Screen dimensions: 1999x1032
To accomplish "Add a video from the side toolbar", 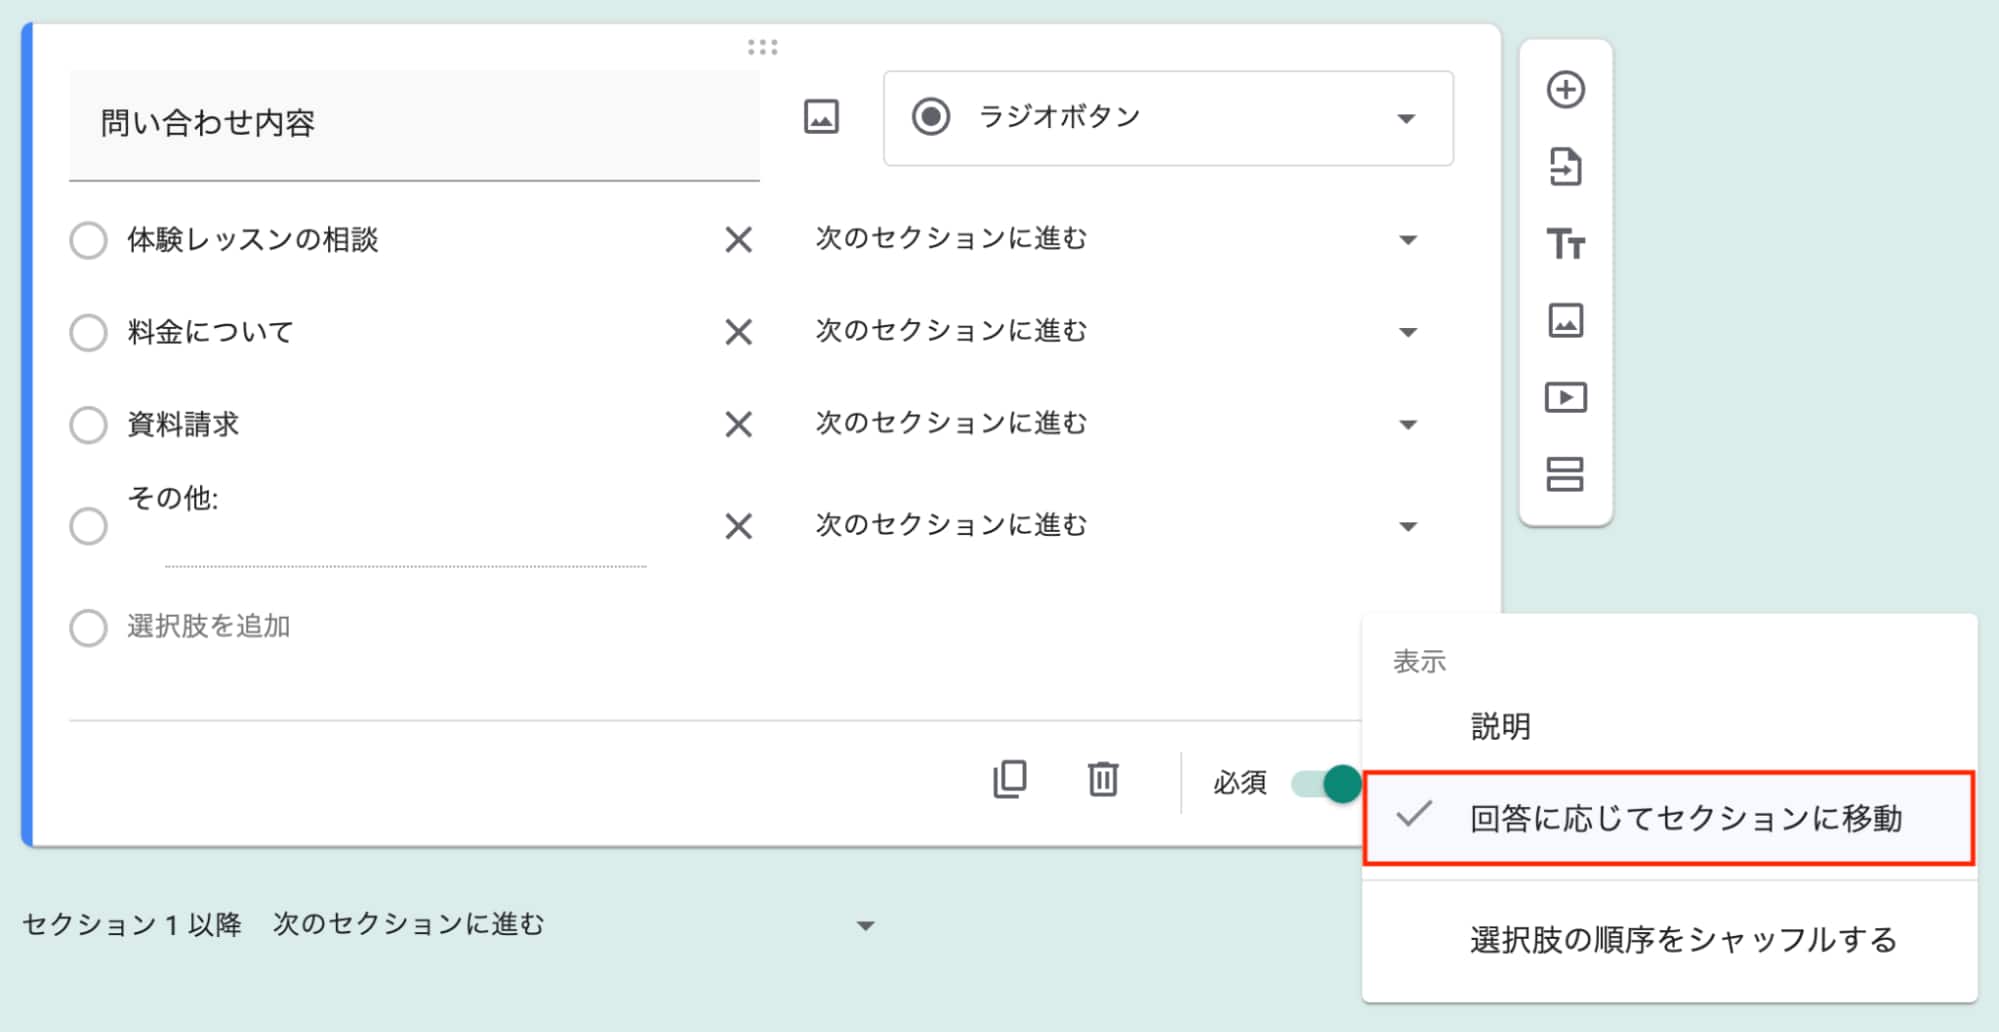I will click(x=1565, y=398).
